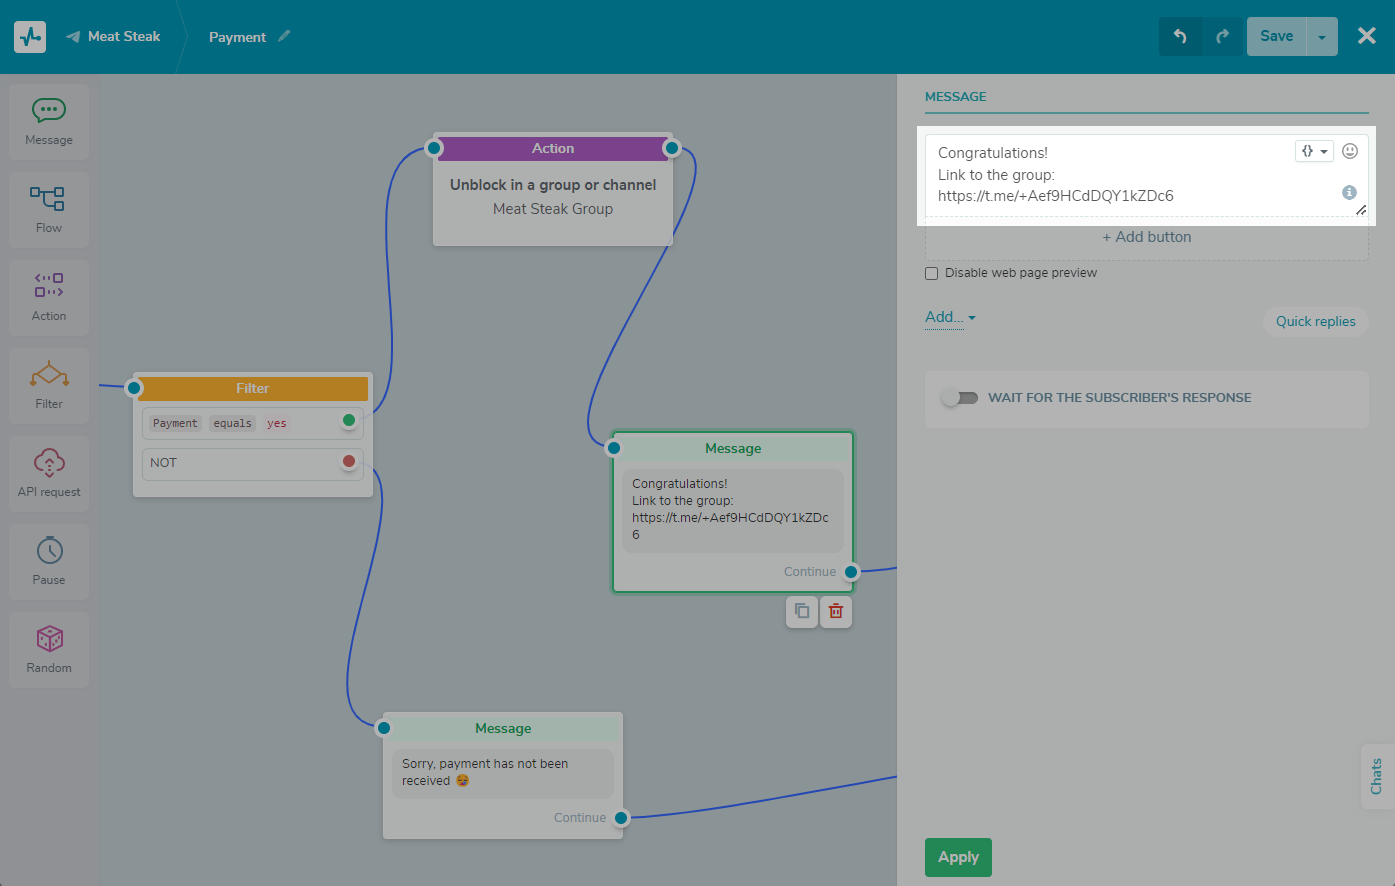Click + Add button under message

(x=1147, y=237)
